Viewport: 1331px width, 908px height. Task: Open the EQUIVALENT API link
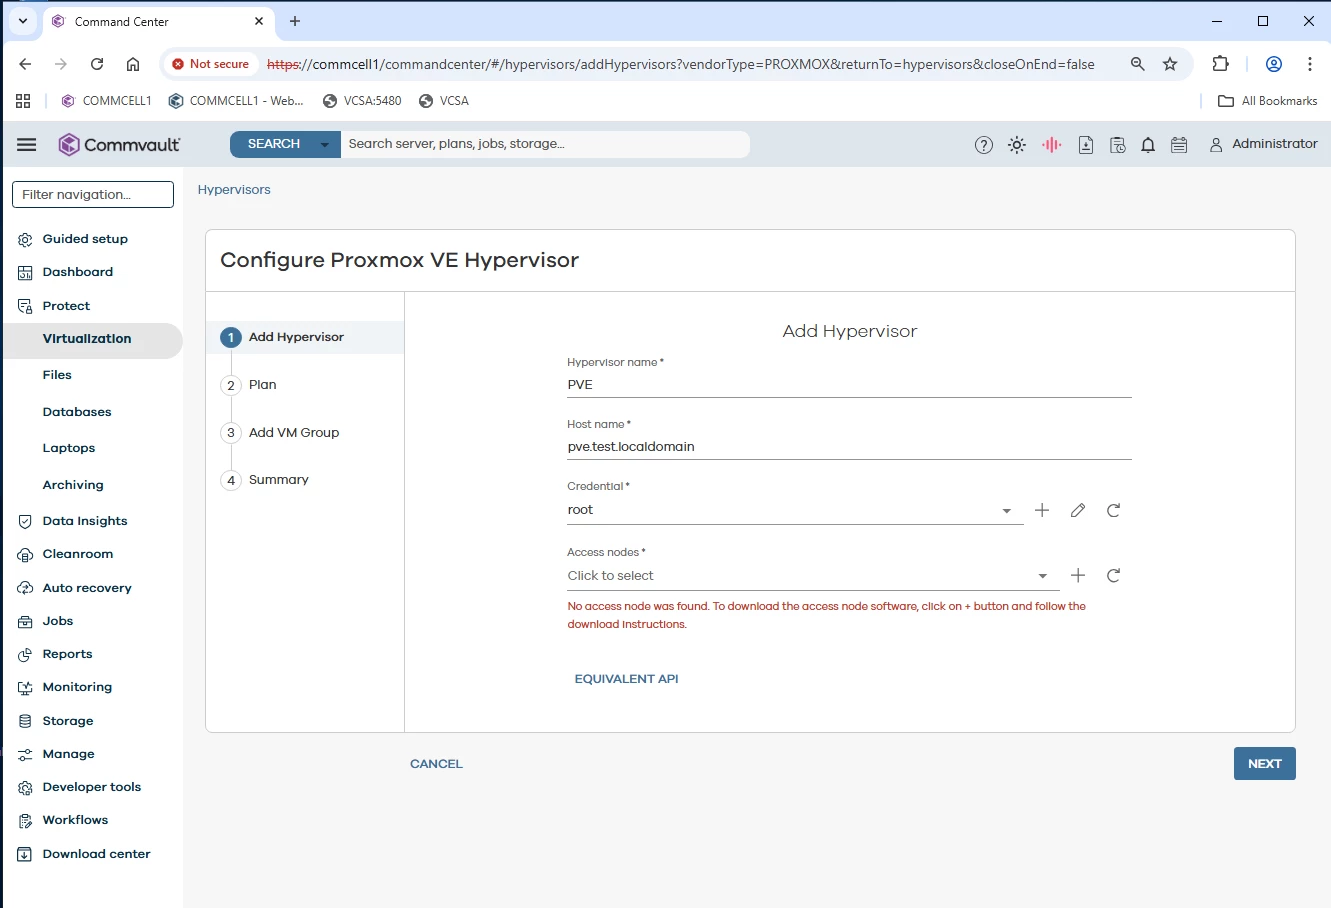pyautogui.click(x=626, y=679)
